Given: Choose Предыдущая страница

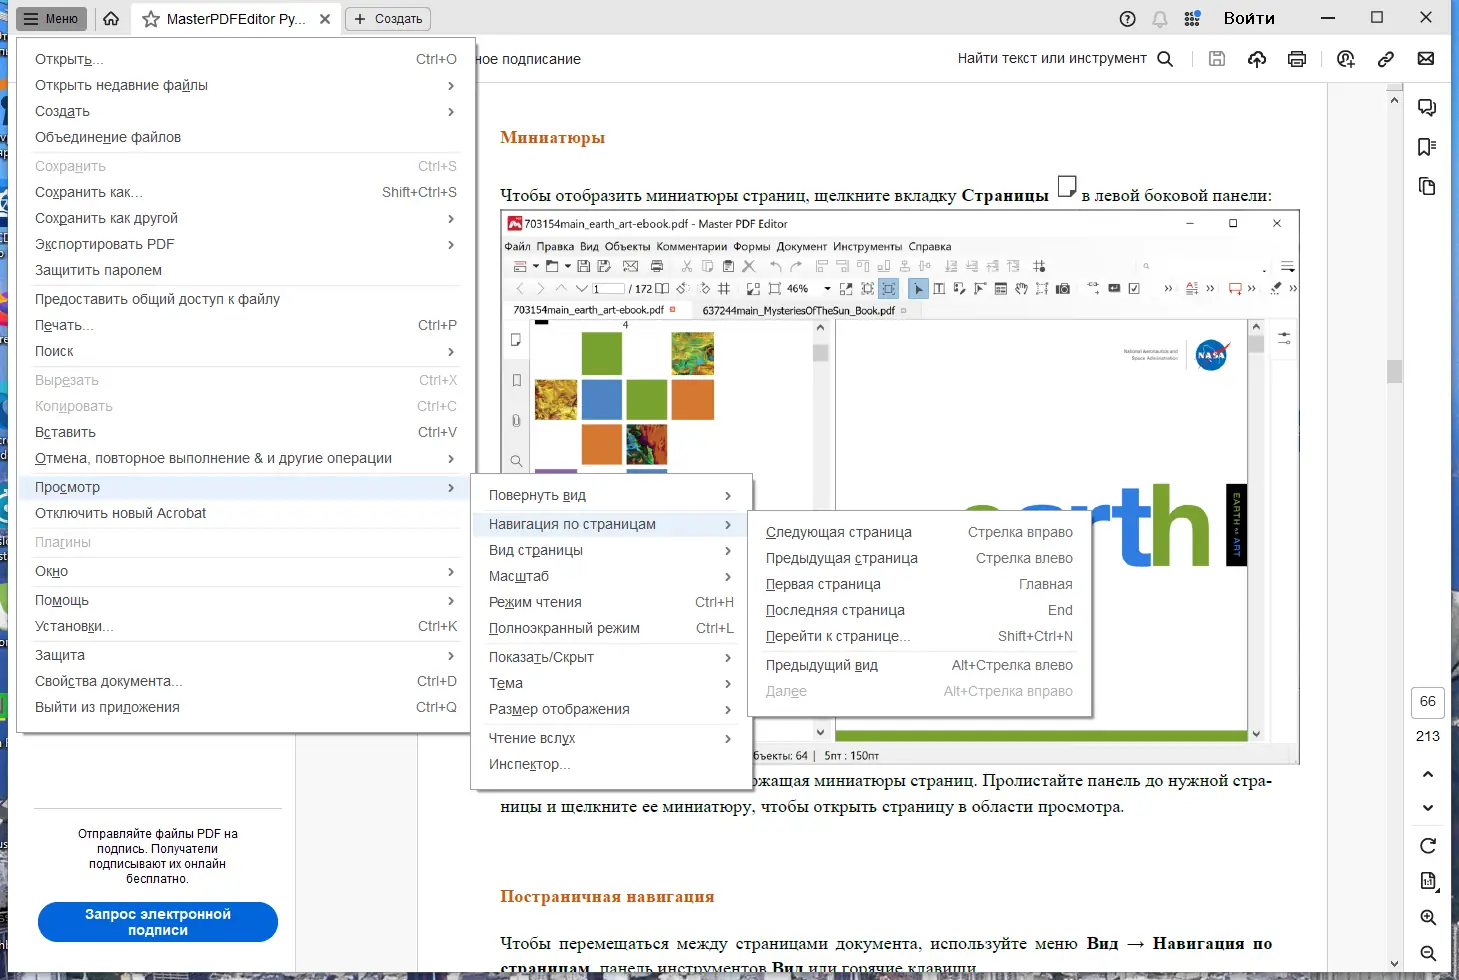Looking at the screenshot, I should tap(919, 558).
